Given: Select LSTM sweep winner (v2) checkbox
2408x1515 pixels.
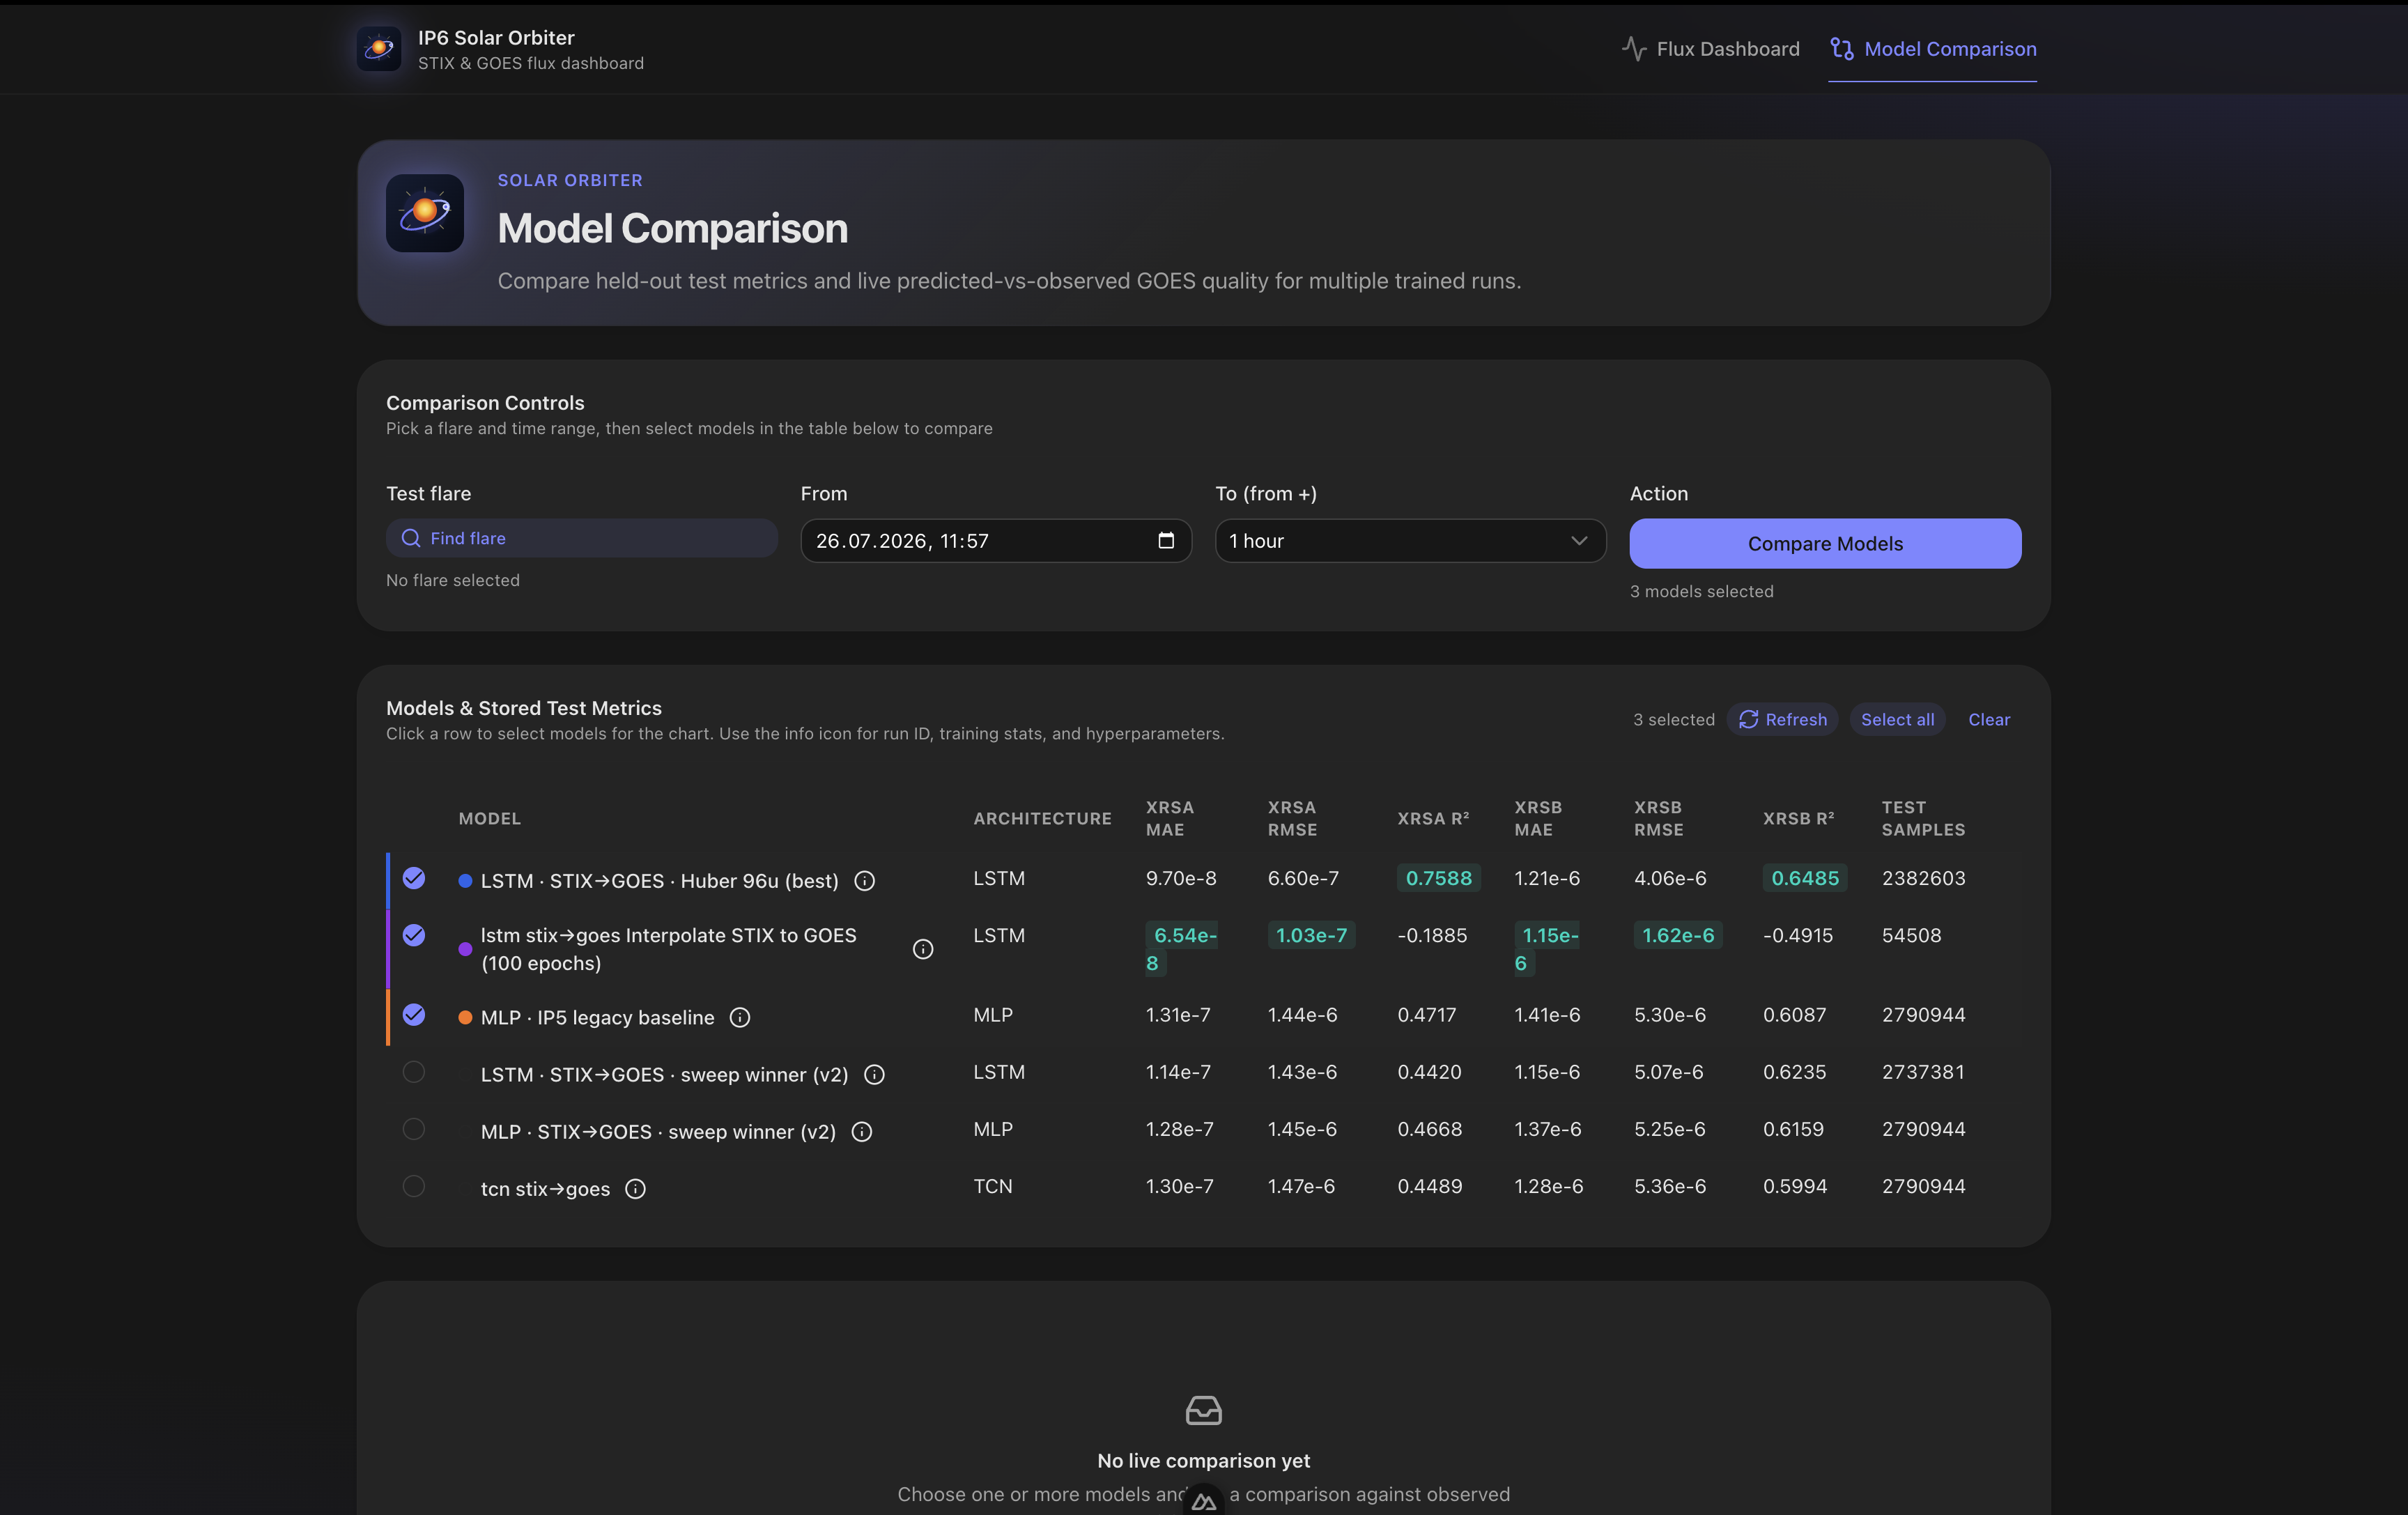Looking at the screenshot, I should tap(414, 1072).
